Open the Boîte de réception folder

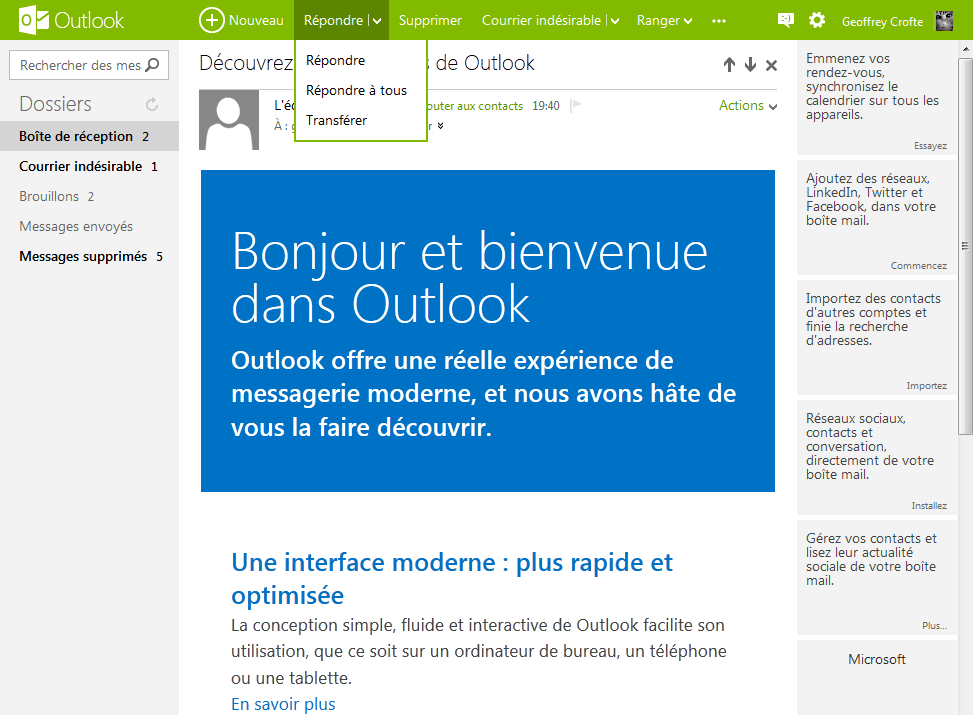pyautogui.click(x=89, y=137)
